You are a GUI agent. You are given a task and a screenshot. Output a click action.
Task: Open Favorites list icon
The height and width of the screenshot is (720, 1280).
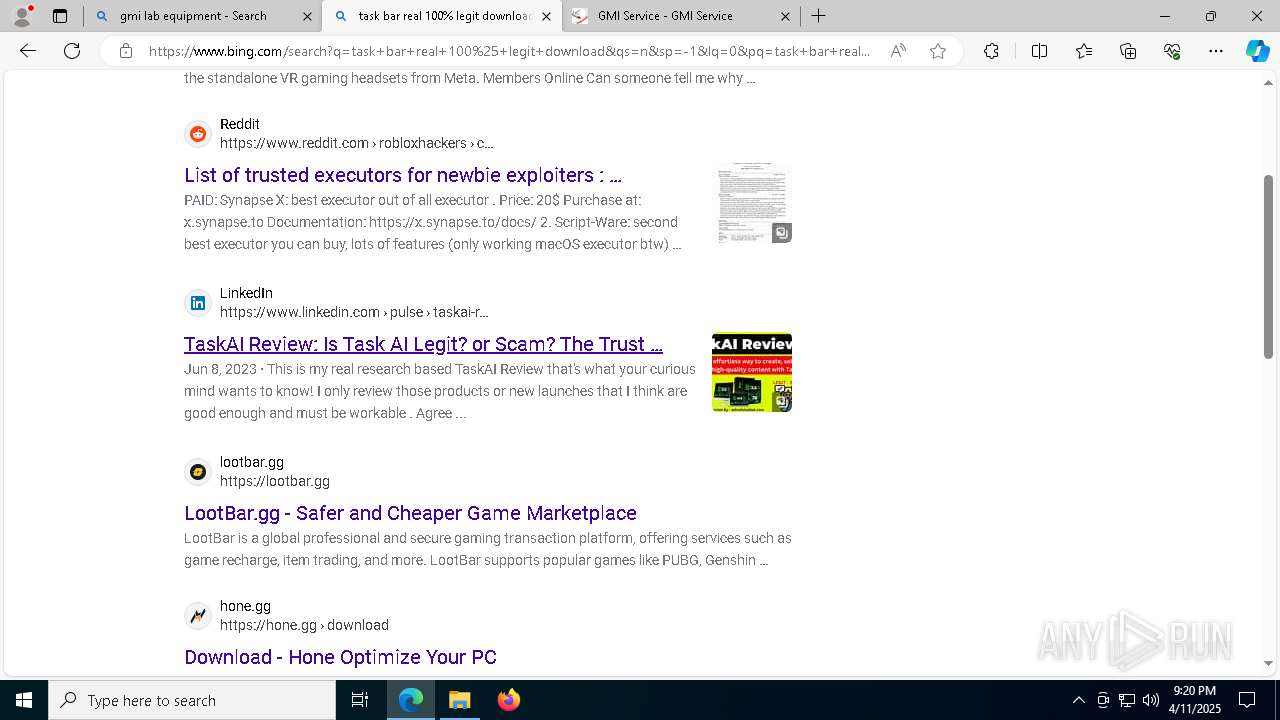(x=1084, y=51)
